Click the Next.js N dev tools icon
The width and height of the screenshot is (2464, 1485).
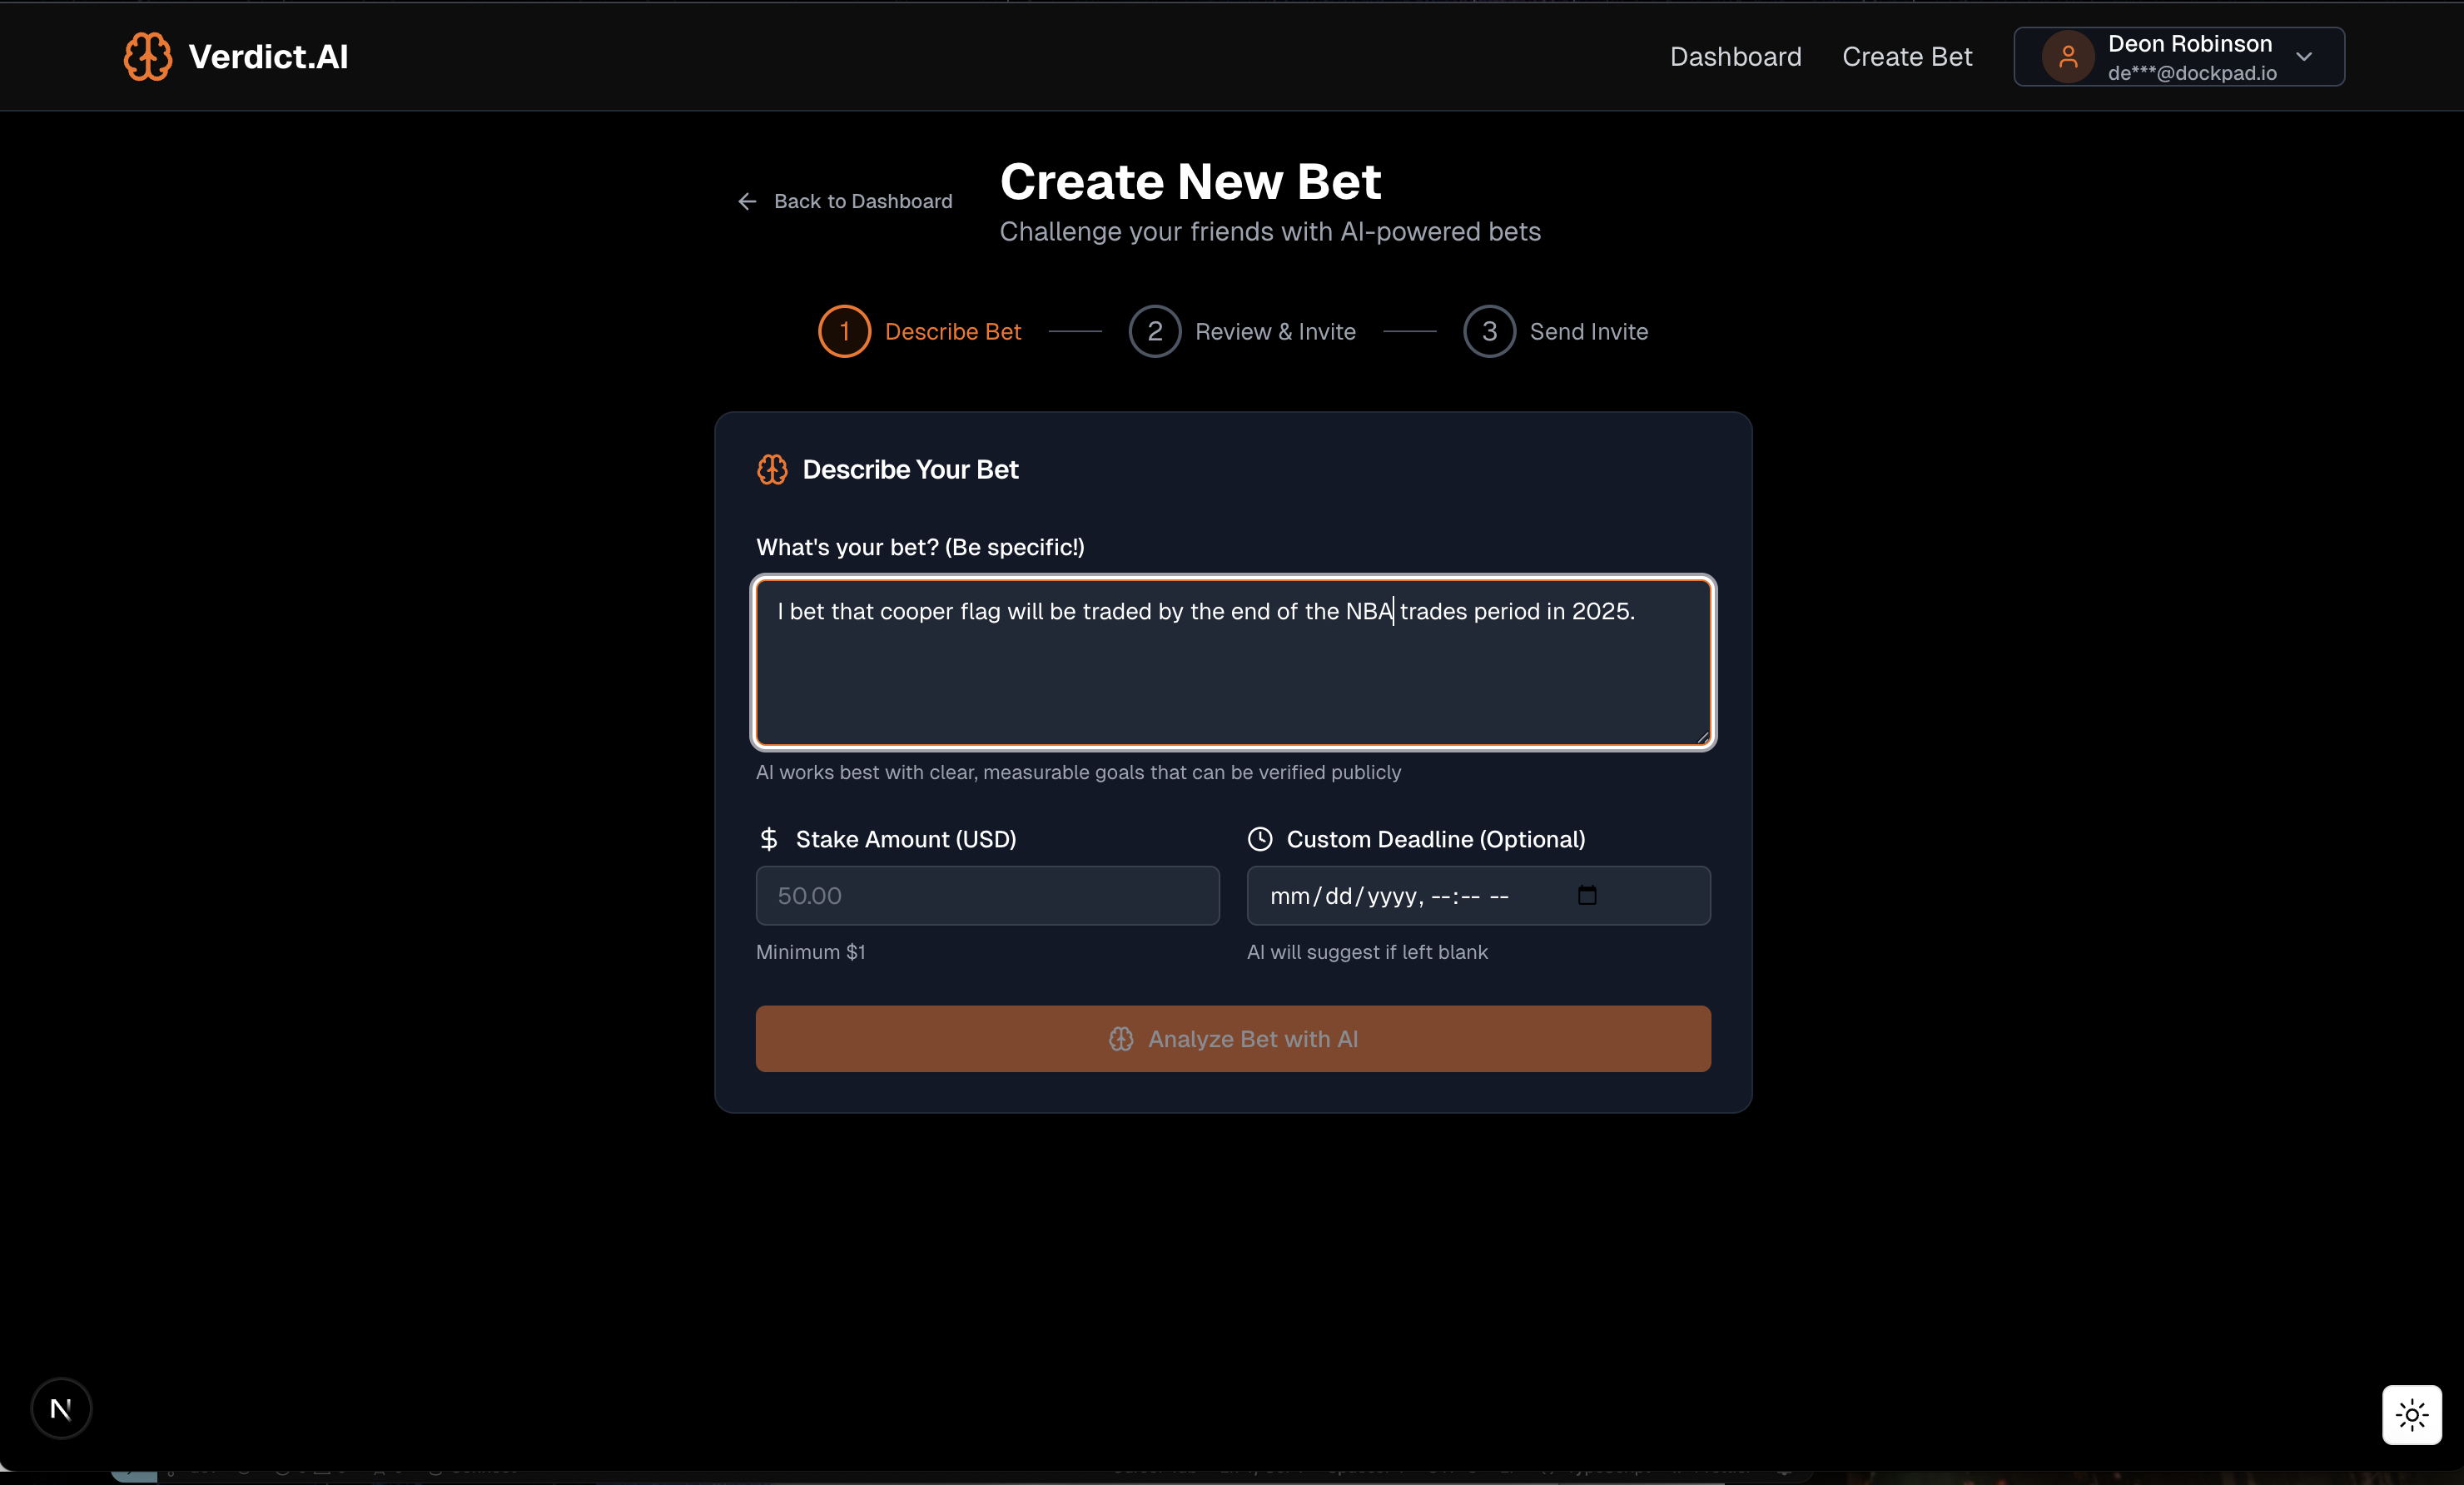(61, 1408)
